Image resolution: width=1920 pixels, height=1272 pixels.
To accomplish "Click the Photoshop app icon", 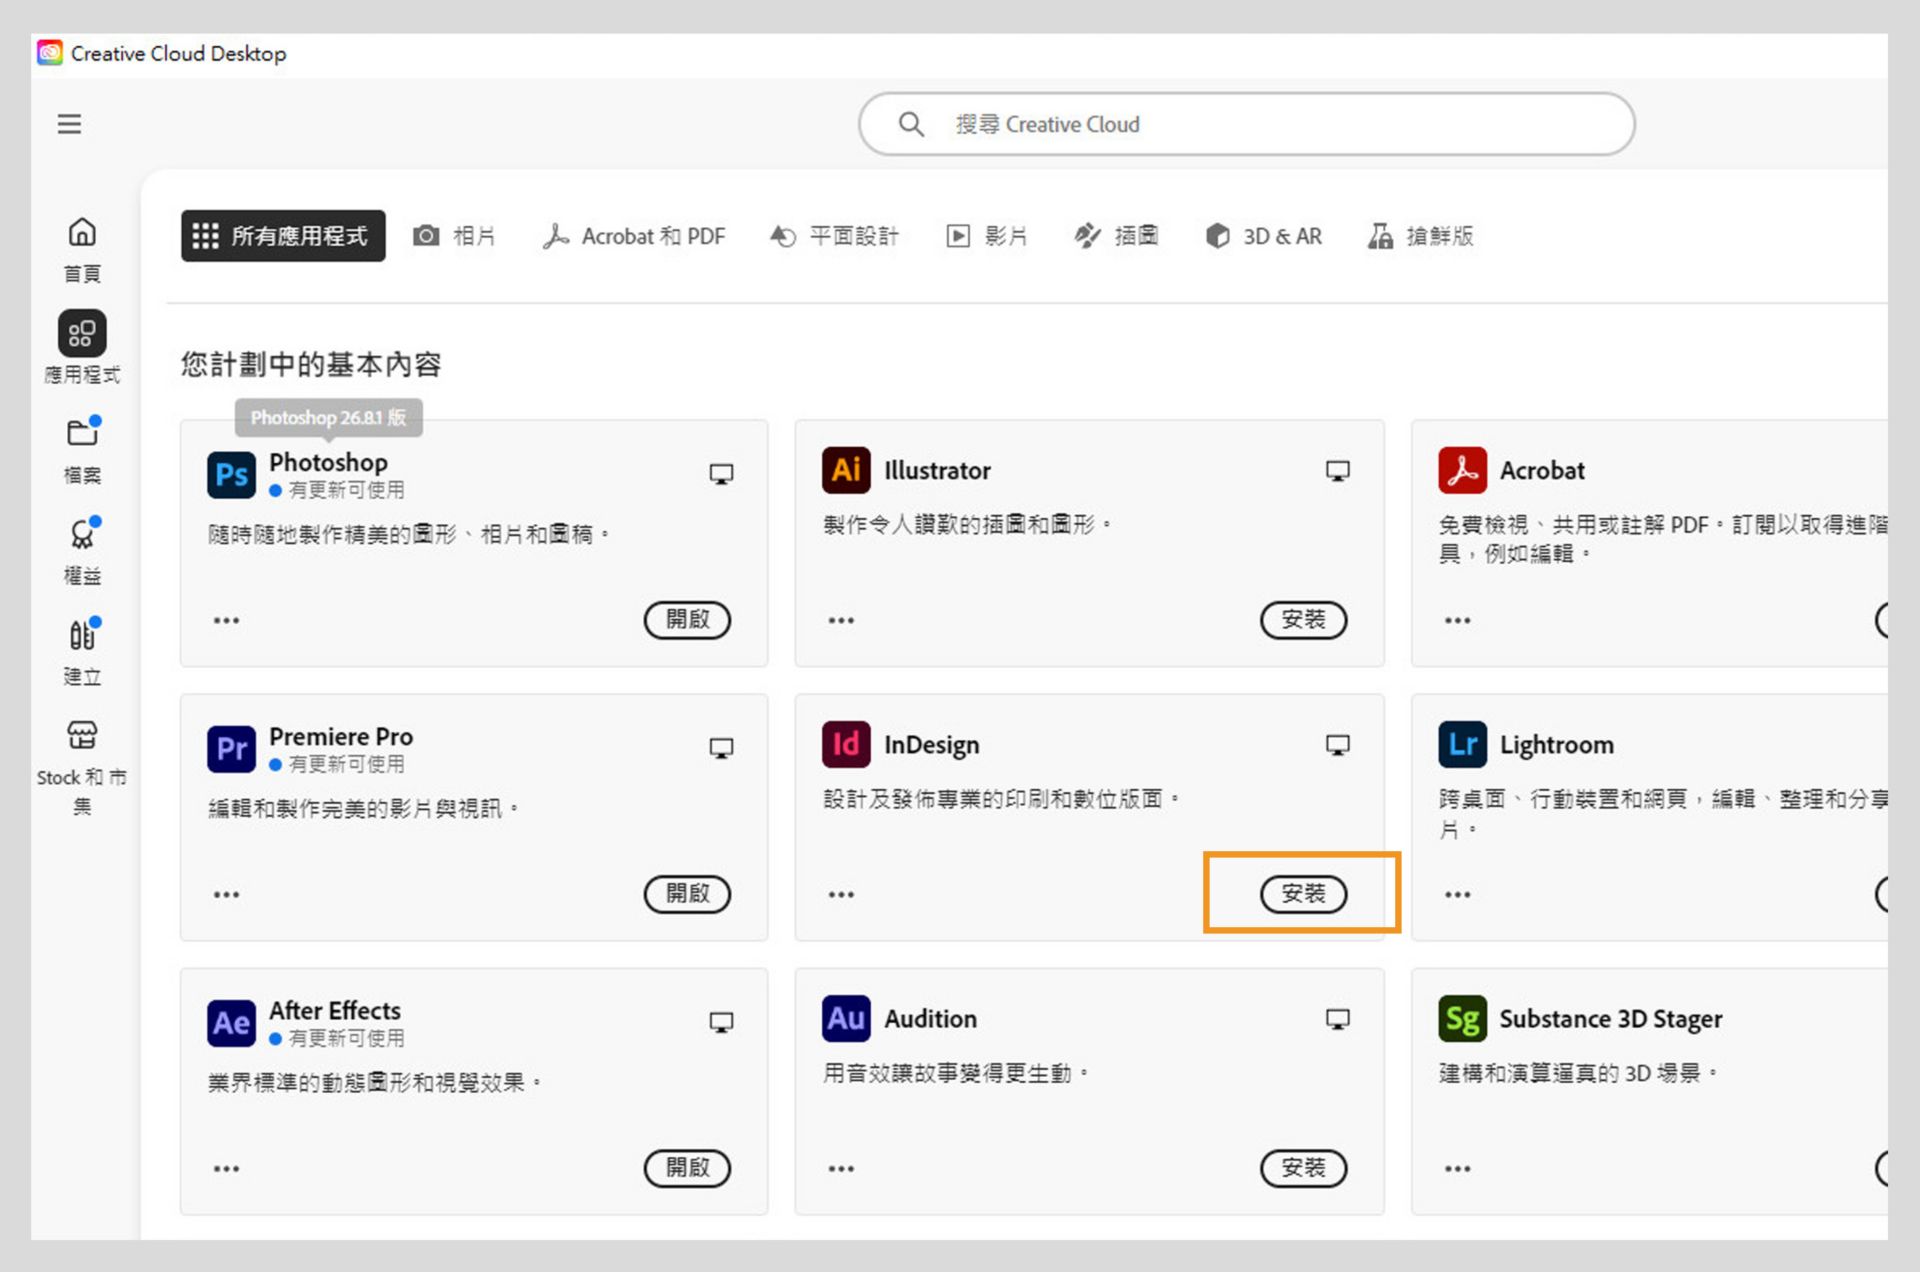I will [231, 474].
